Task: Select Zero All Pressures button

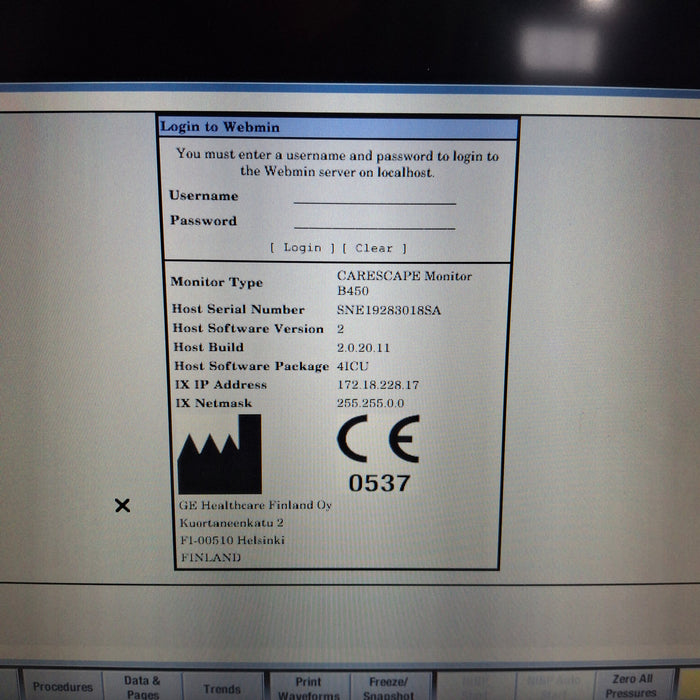Action: coord(632,686)
